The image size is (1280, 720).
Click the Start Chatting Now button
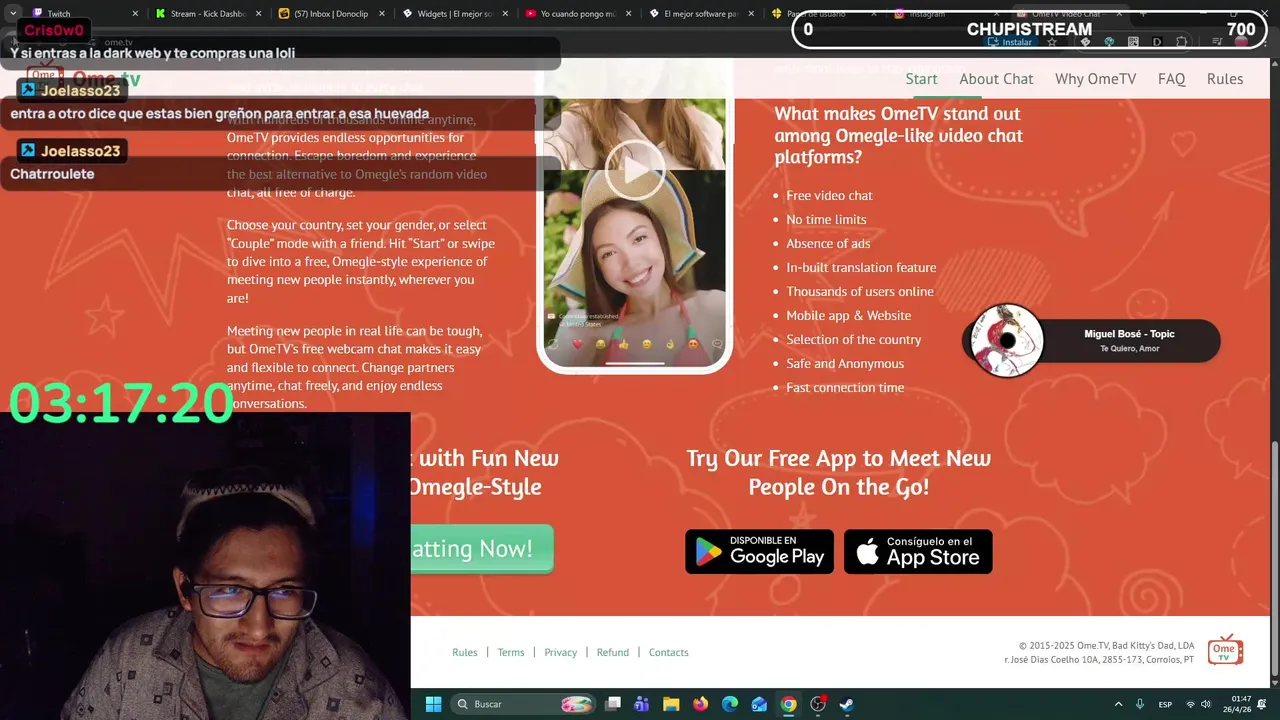[x=482, y=548]
